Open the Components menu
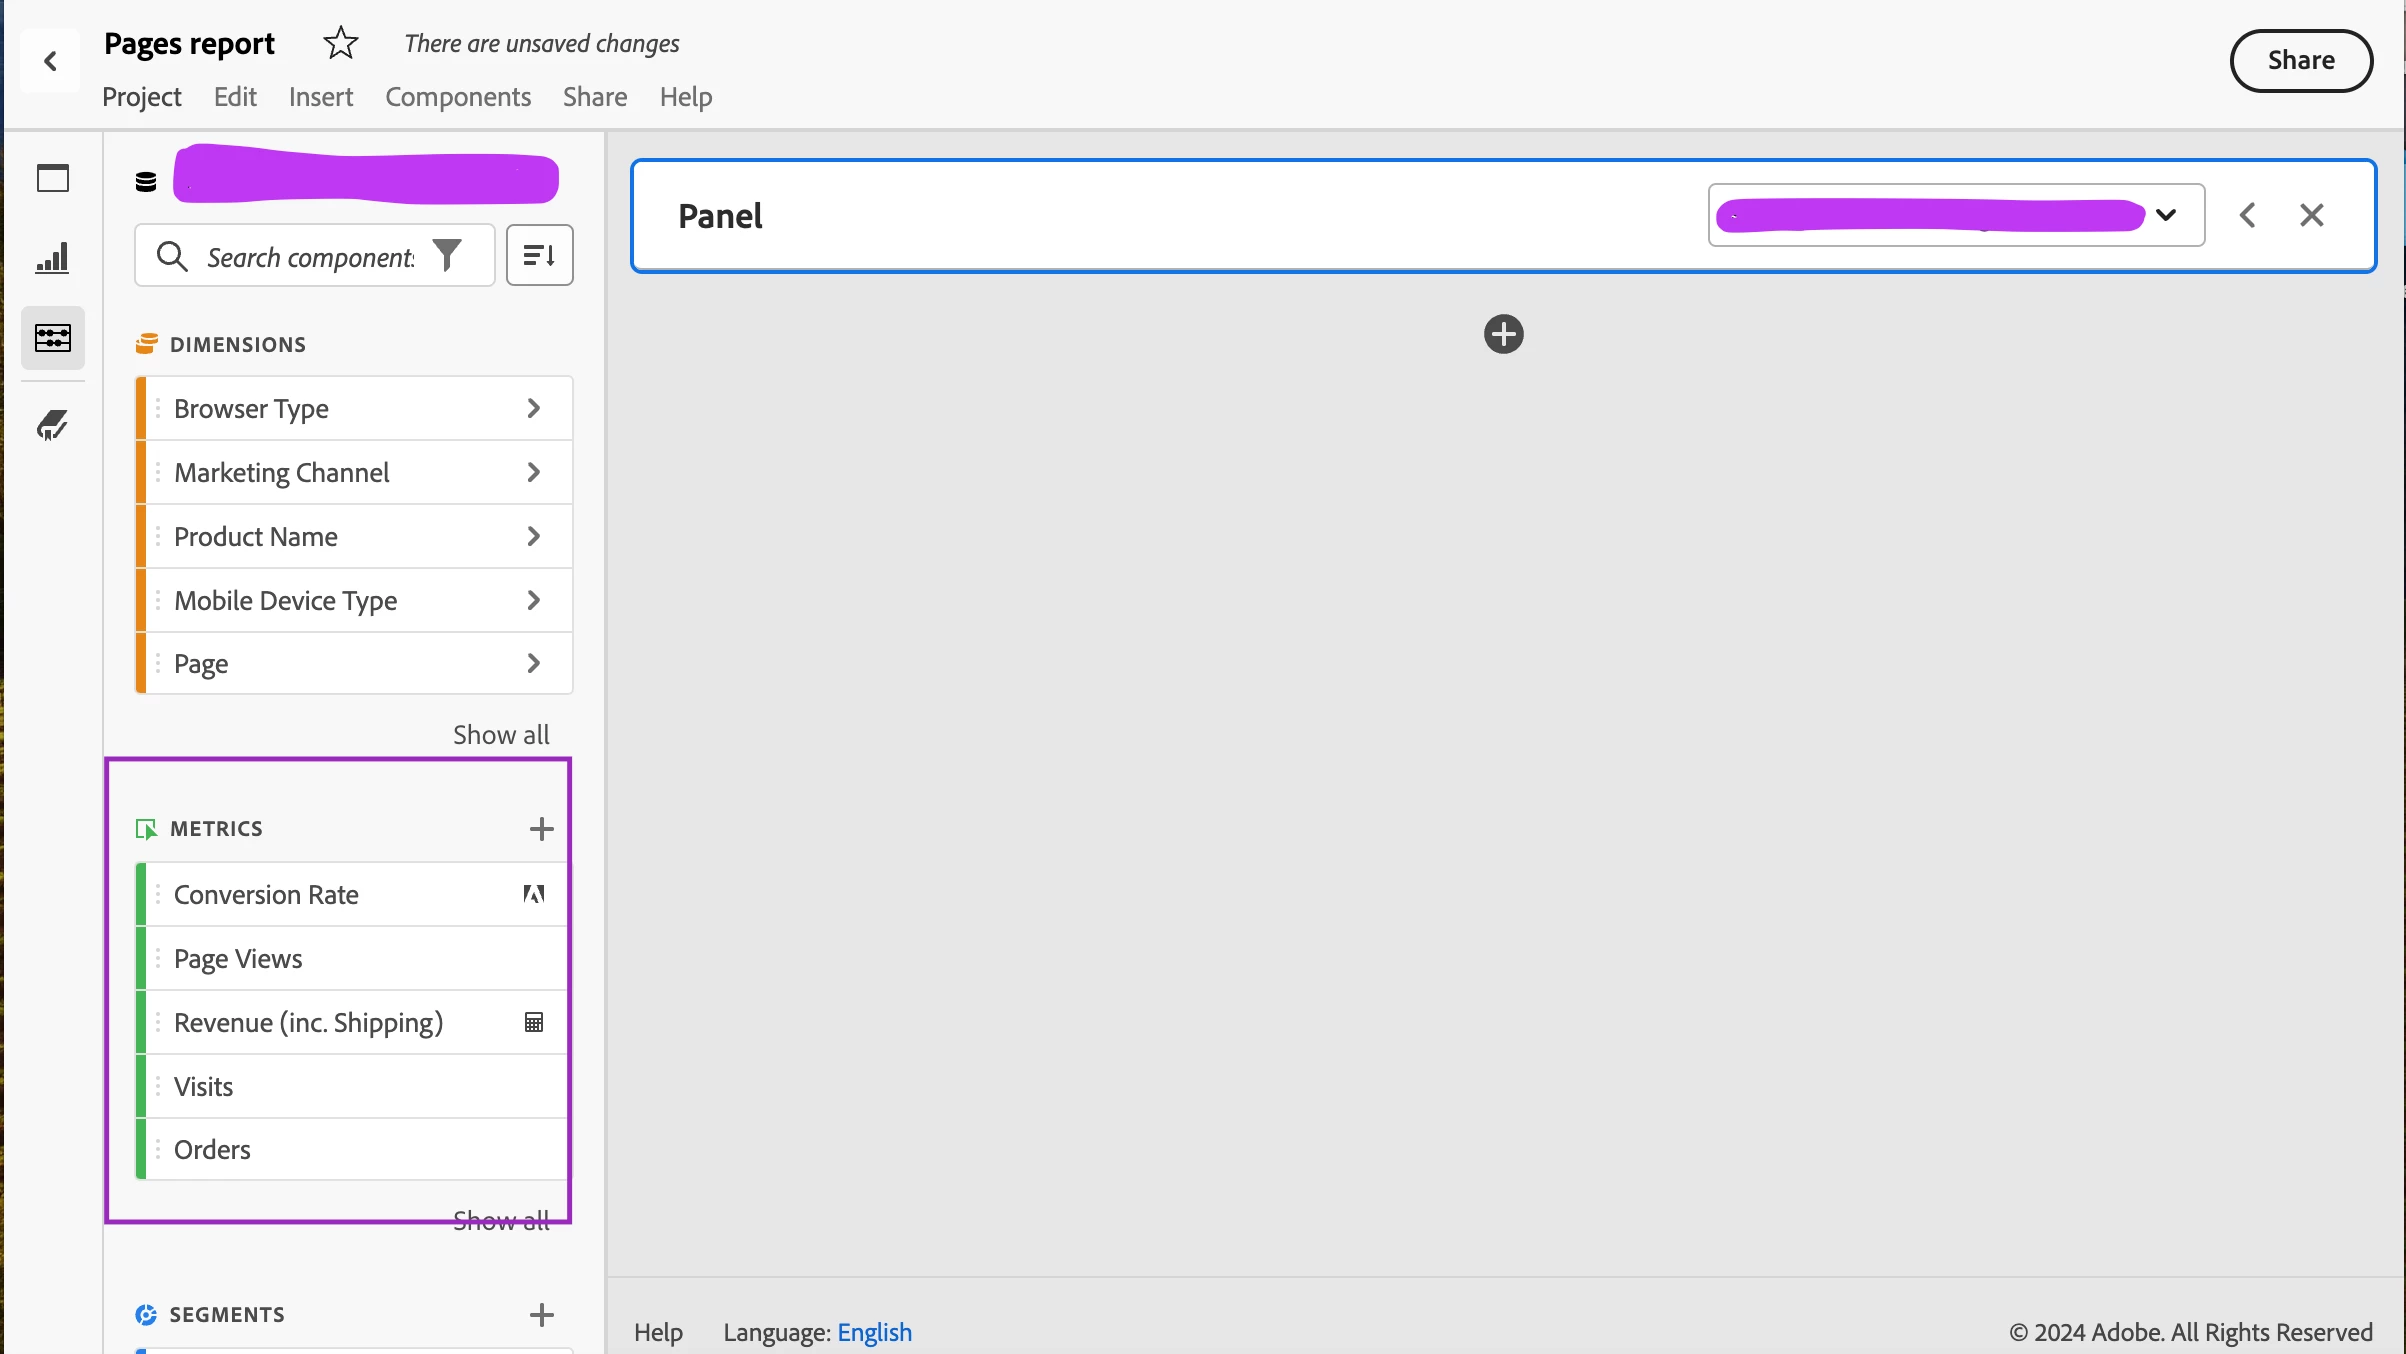Viewport: 2406px width, 1354px height. 457,97
